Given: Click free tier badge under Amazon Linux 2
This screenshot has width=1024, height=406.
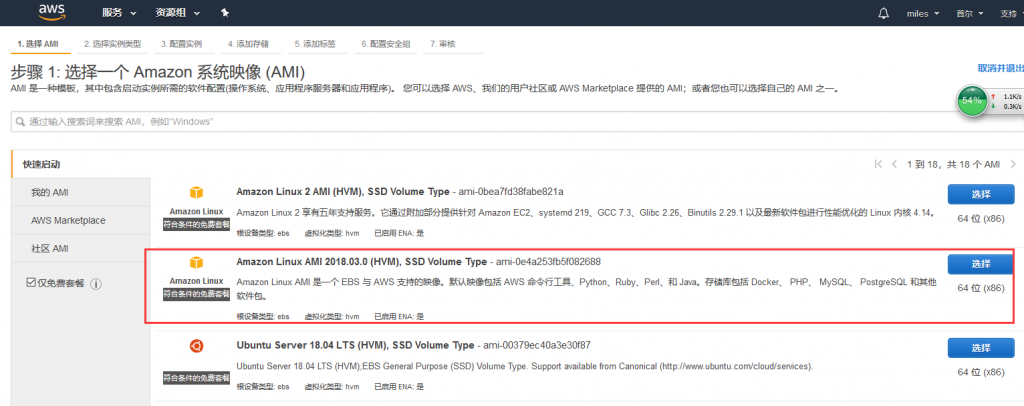Looking at the screenshot, I should [x=197, y=225].
